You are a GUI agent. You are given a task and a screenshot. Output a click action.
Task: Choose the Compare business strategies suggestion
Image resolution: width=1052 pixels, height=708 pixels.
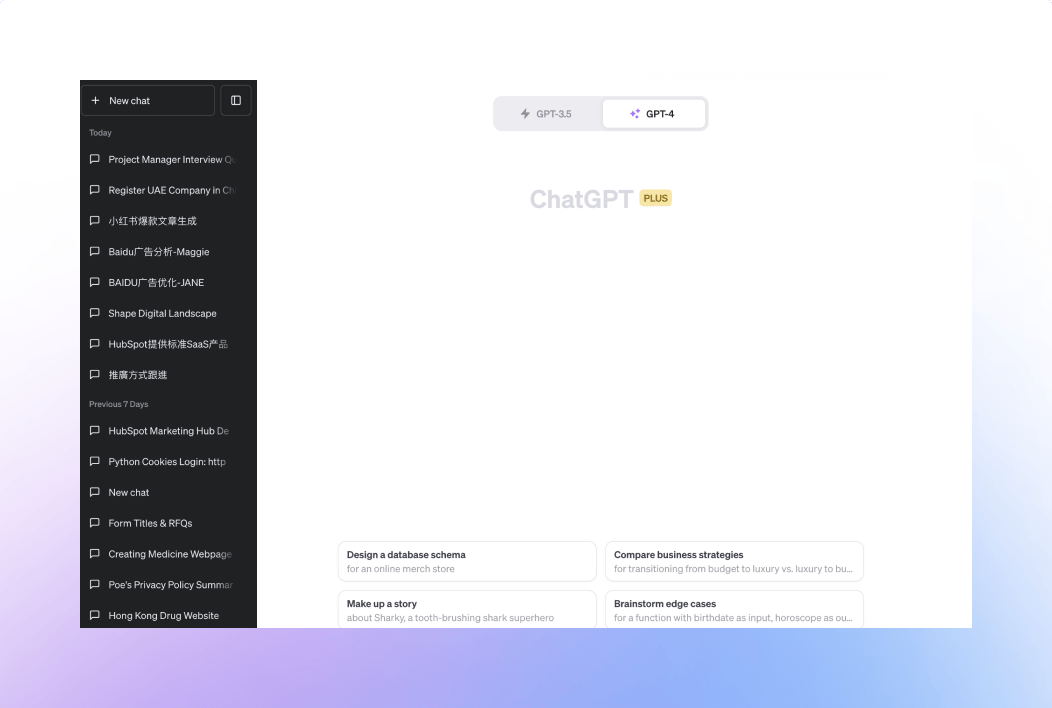[734, 562]
